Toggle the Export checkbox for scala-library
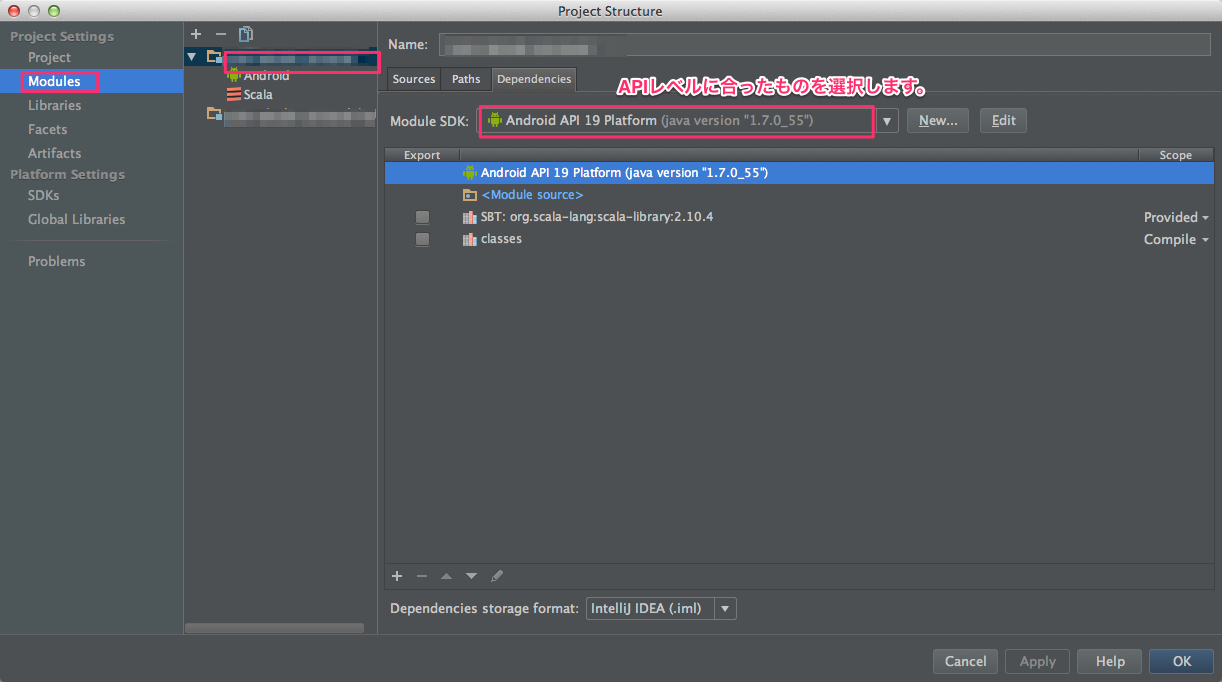 click(x=422, y=217)
